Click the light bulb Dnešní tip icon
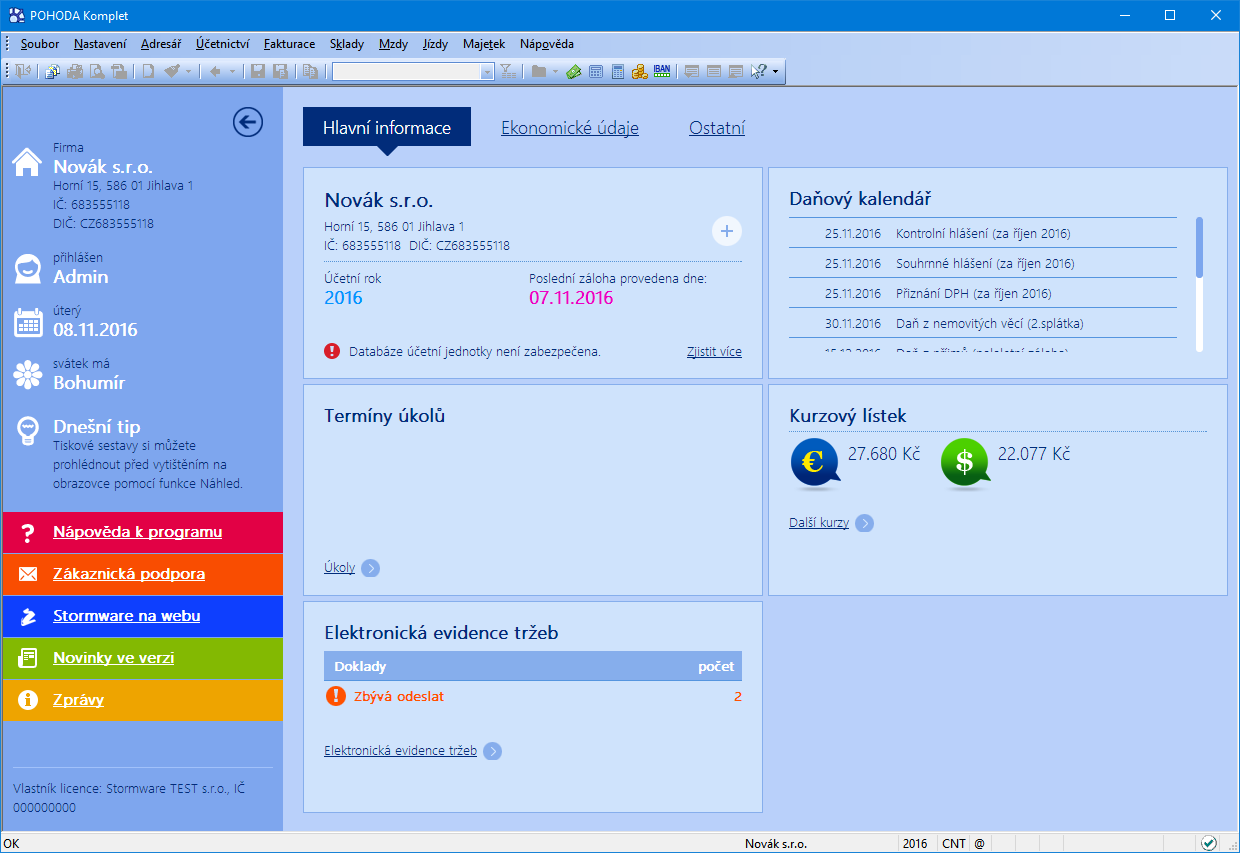This screenshot has height=853, width=1240. click(x=27, y=431)
